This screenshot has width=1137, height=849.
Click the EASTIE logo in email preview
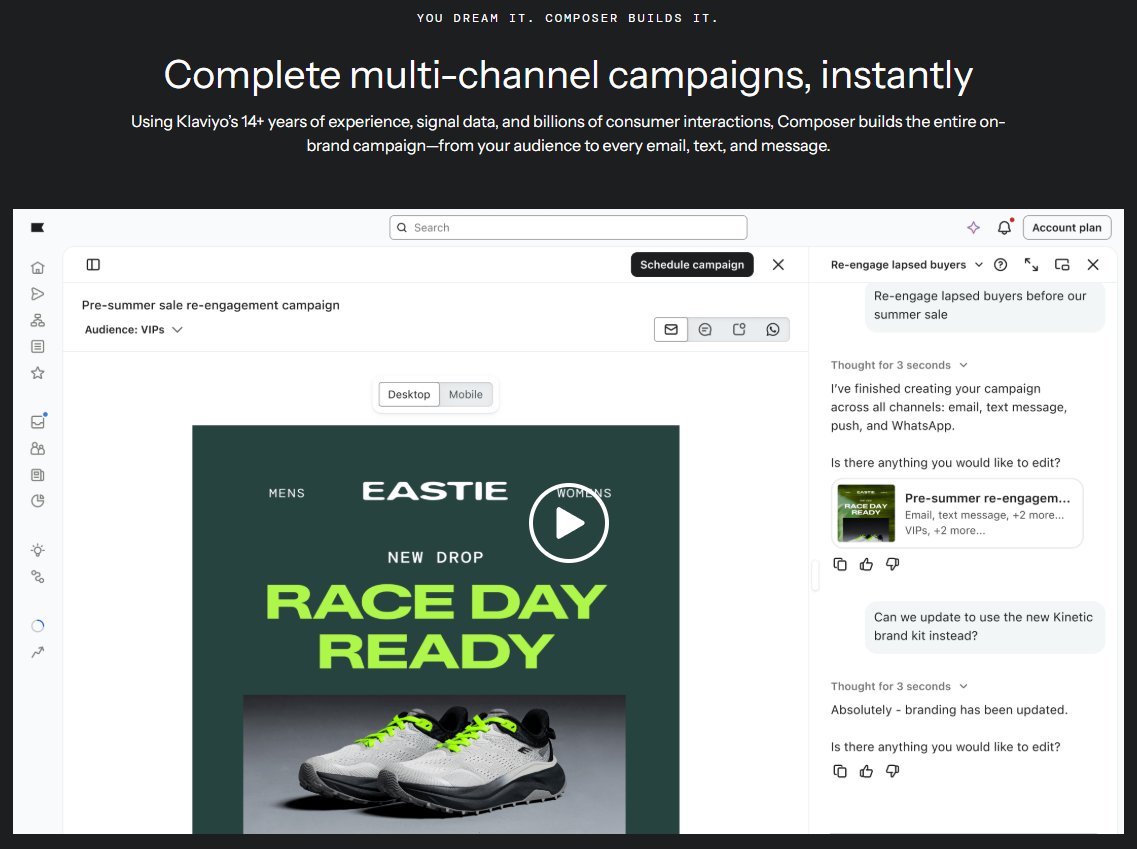click(434, 491)
